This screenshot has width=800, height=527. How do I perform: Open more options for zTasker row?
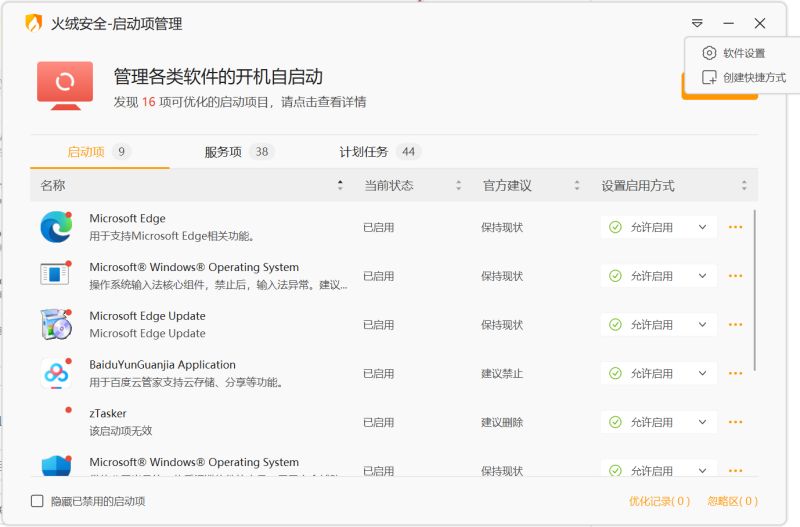735,422
